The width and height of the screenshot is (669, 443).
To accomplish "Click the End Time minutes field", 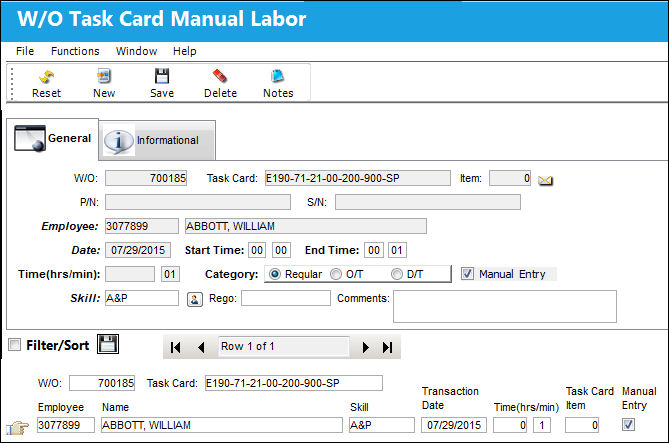I will coord(397,250).
